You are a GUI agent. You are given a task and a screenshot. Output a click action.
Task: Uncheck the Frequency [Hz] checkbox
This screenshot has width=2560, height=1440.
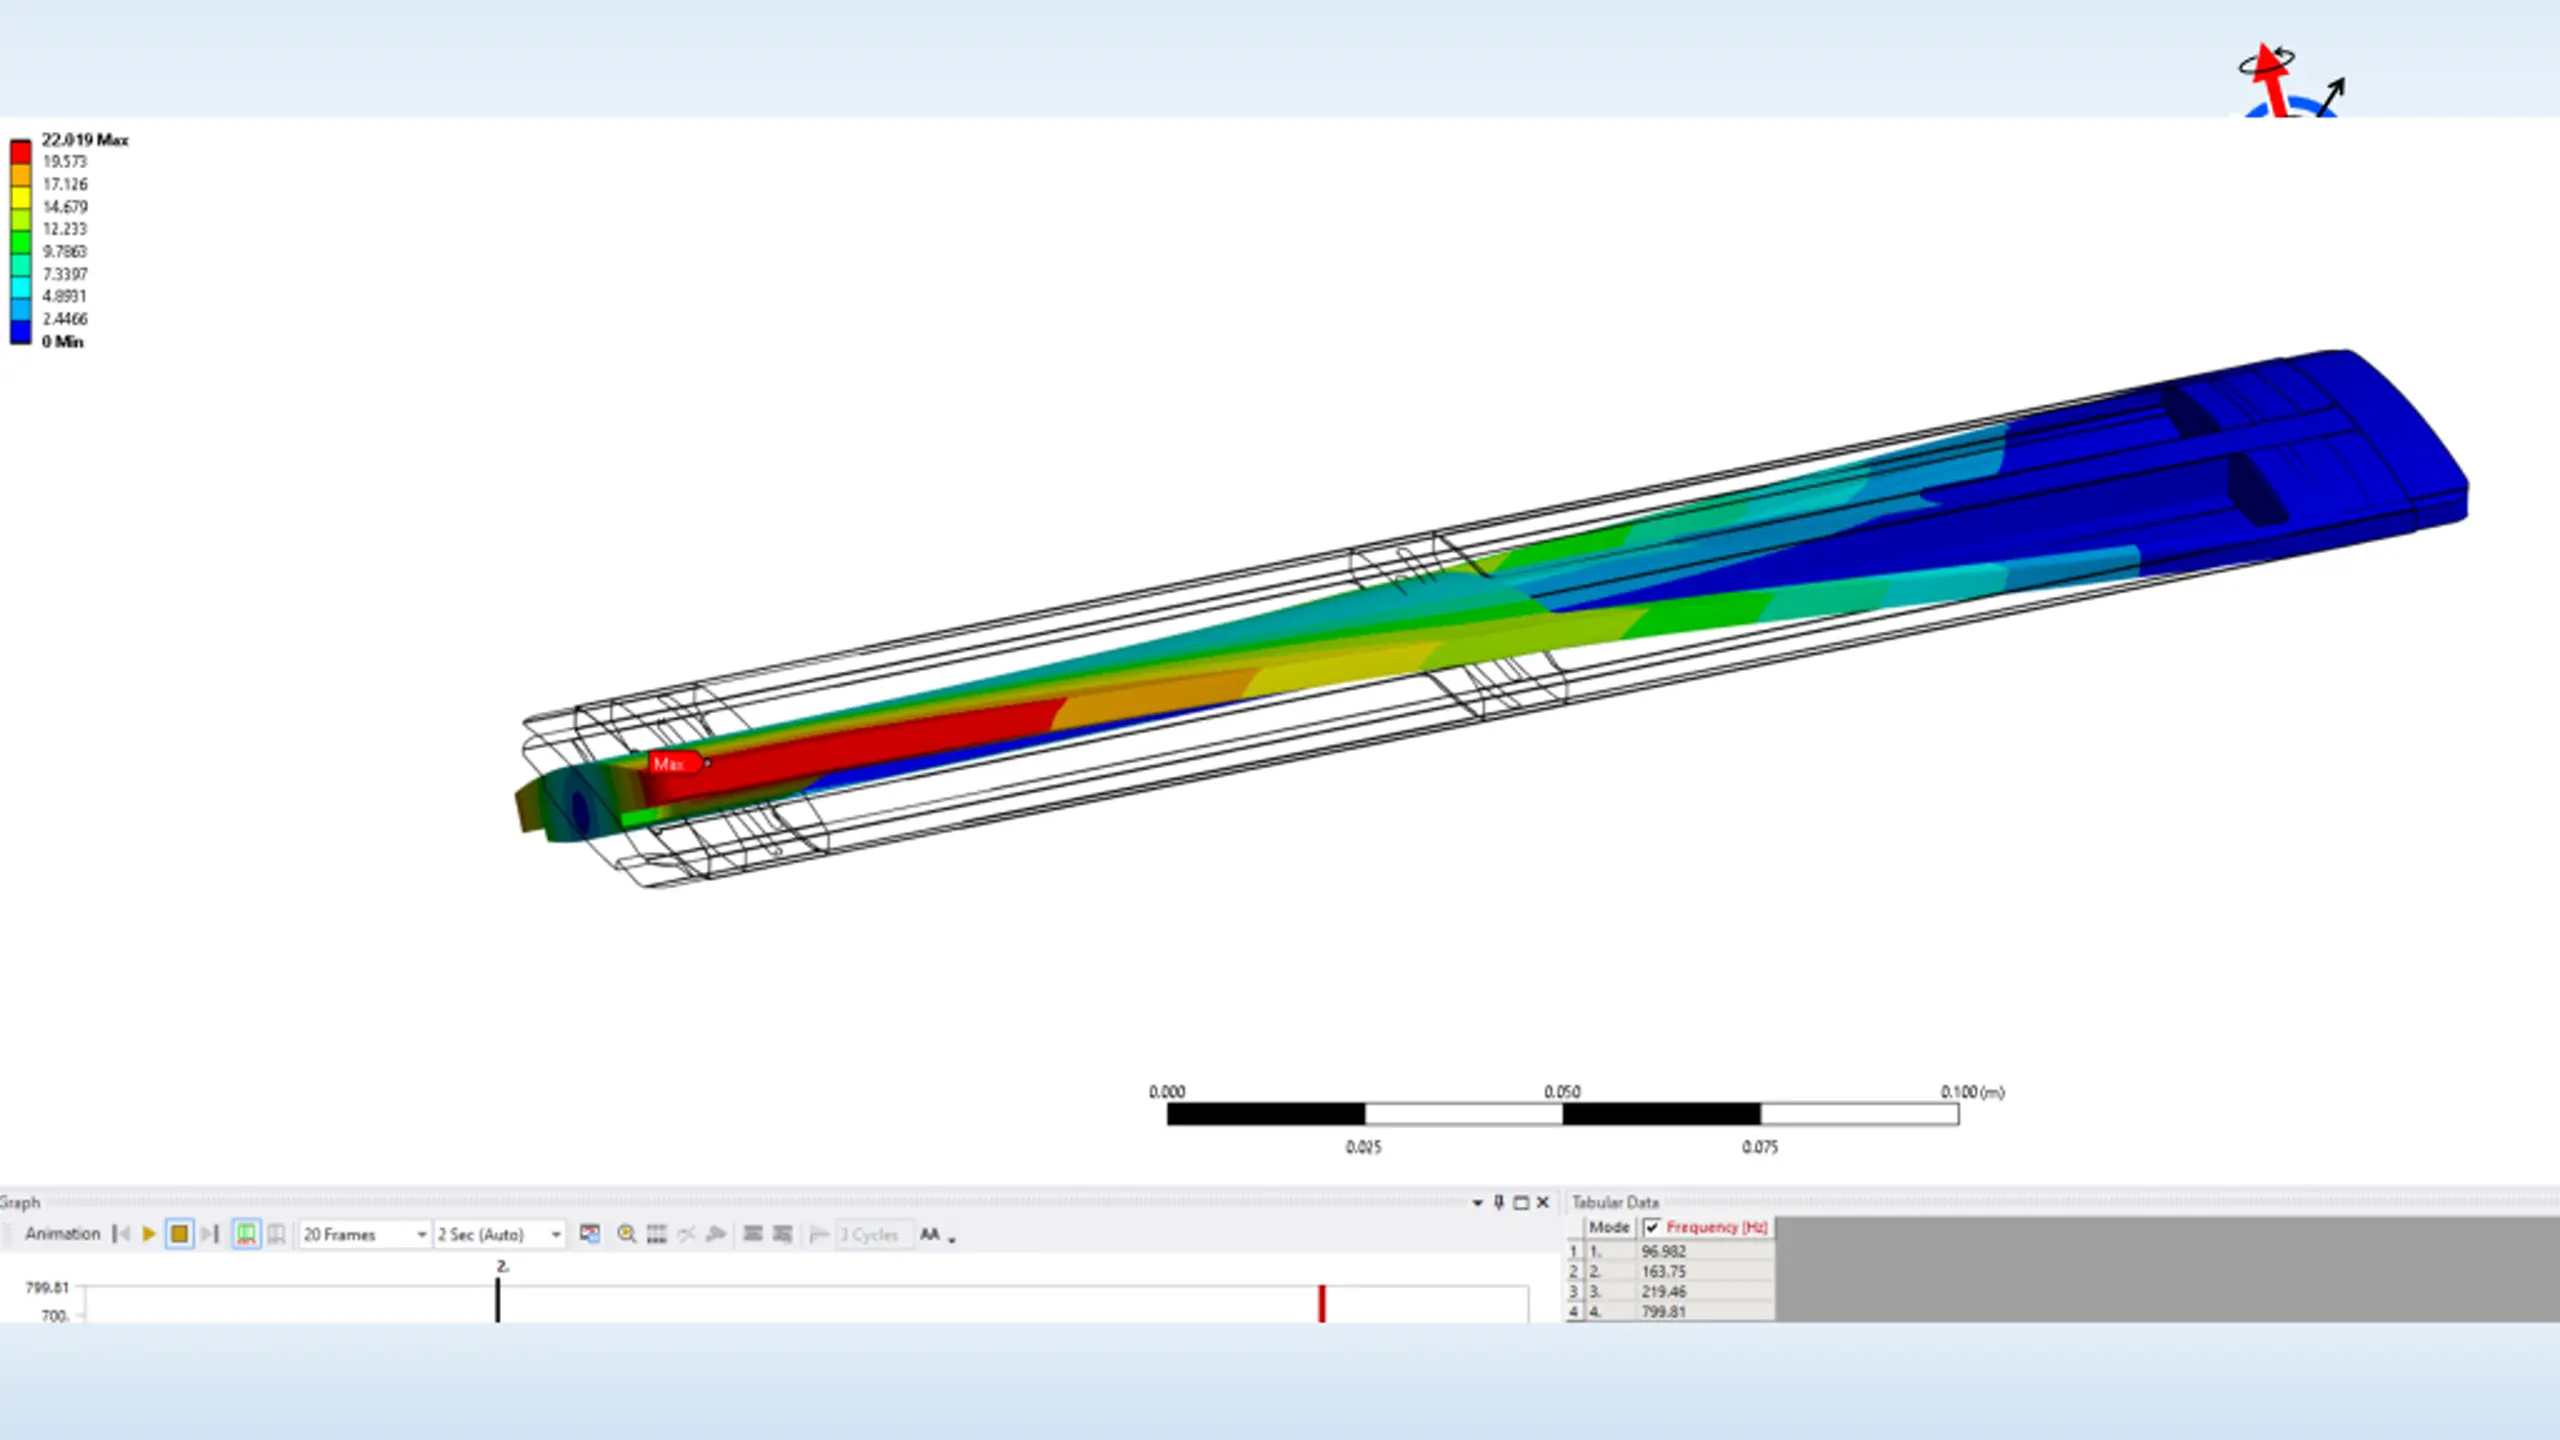(1652, 1227)
